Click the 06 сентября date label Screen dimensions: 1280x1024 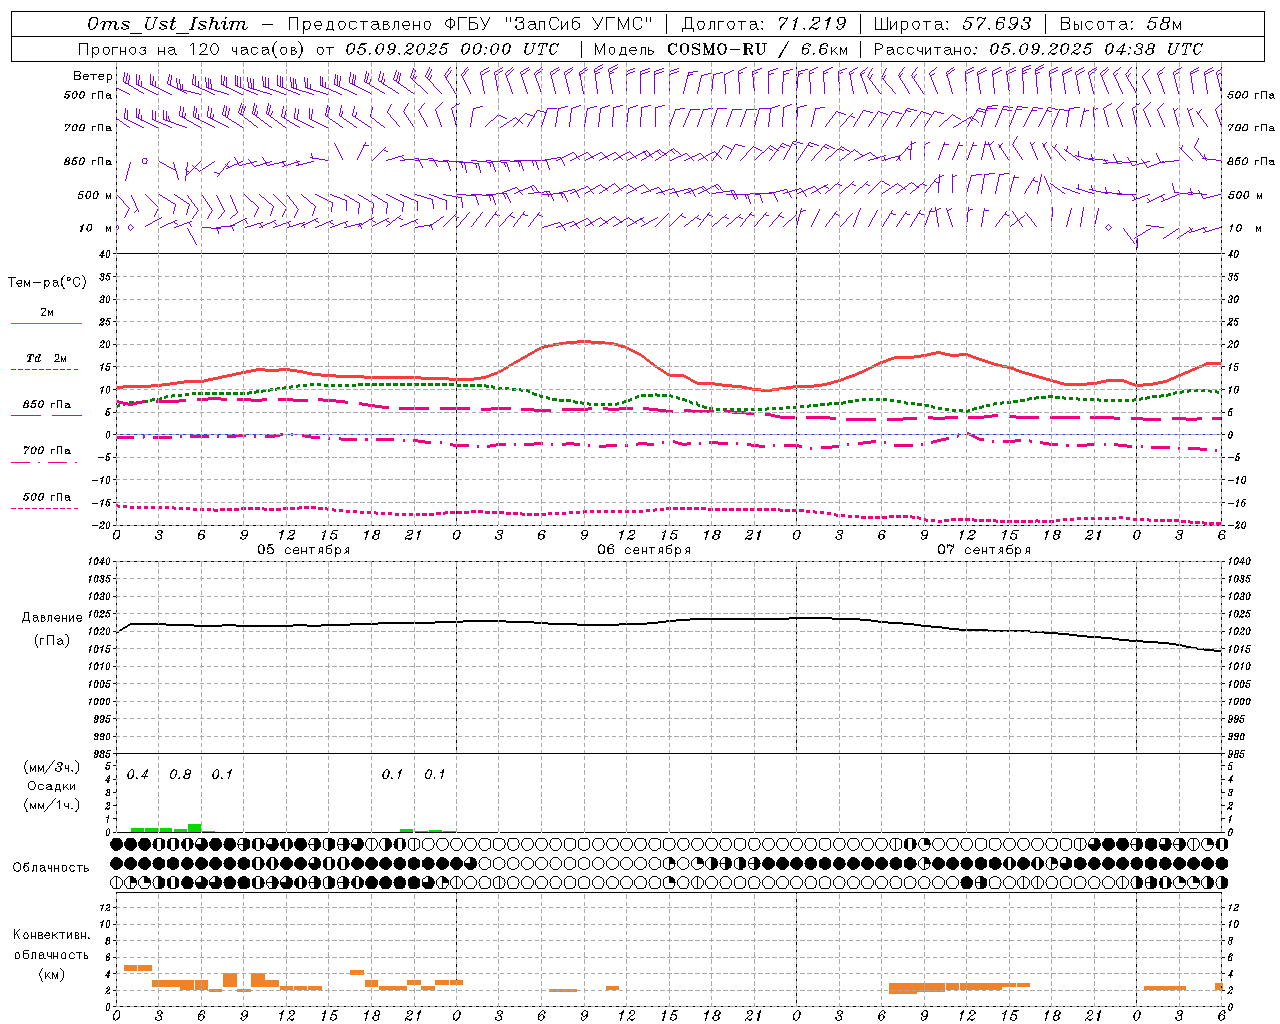click(x=644, y=550)
